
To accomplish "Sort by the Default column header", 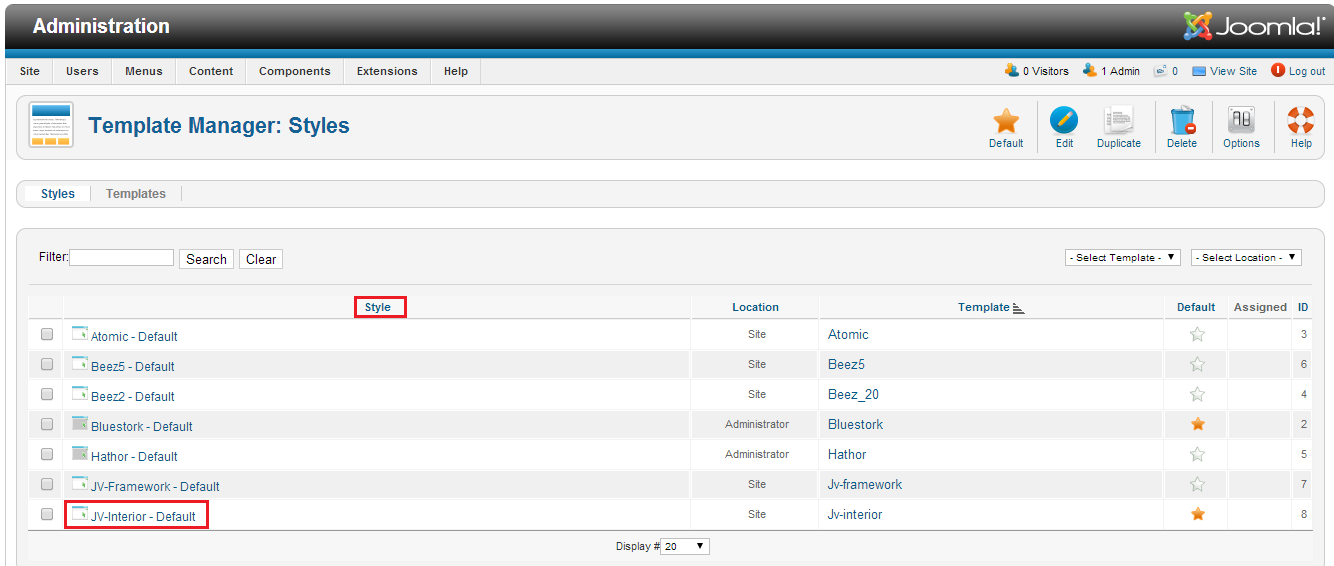I will pyautogui.click(x=1196, y=307).
